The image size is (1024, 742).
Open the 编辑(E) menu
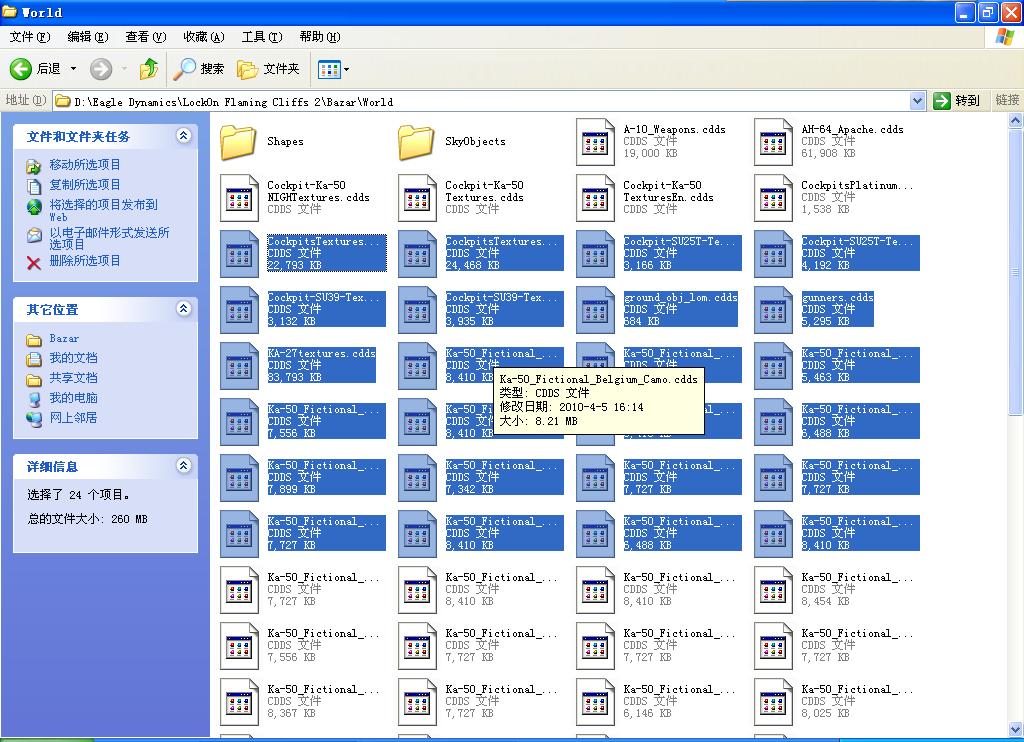click(88, 37)
